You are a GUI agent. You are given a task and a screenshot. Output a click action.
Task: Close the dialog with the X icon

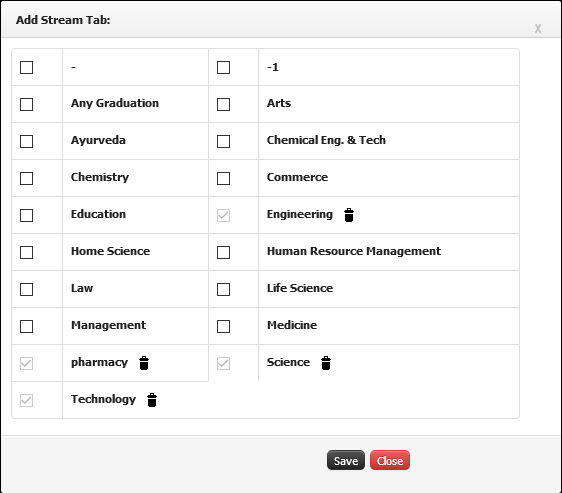[x=538, y=29]
